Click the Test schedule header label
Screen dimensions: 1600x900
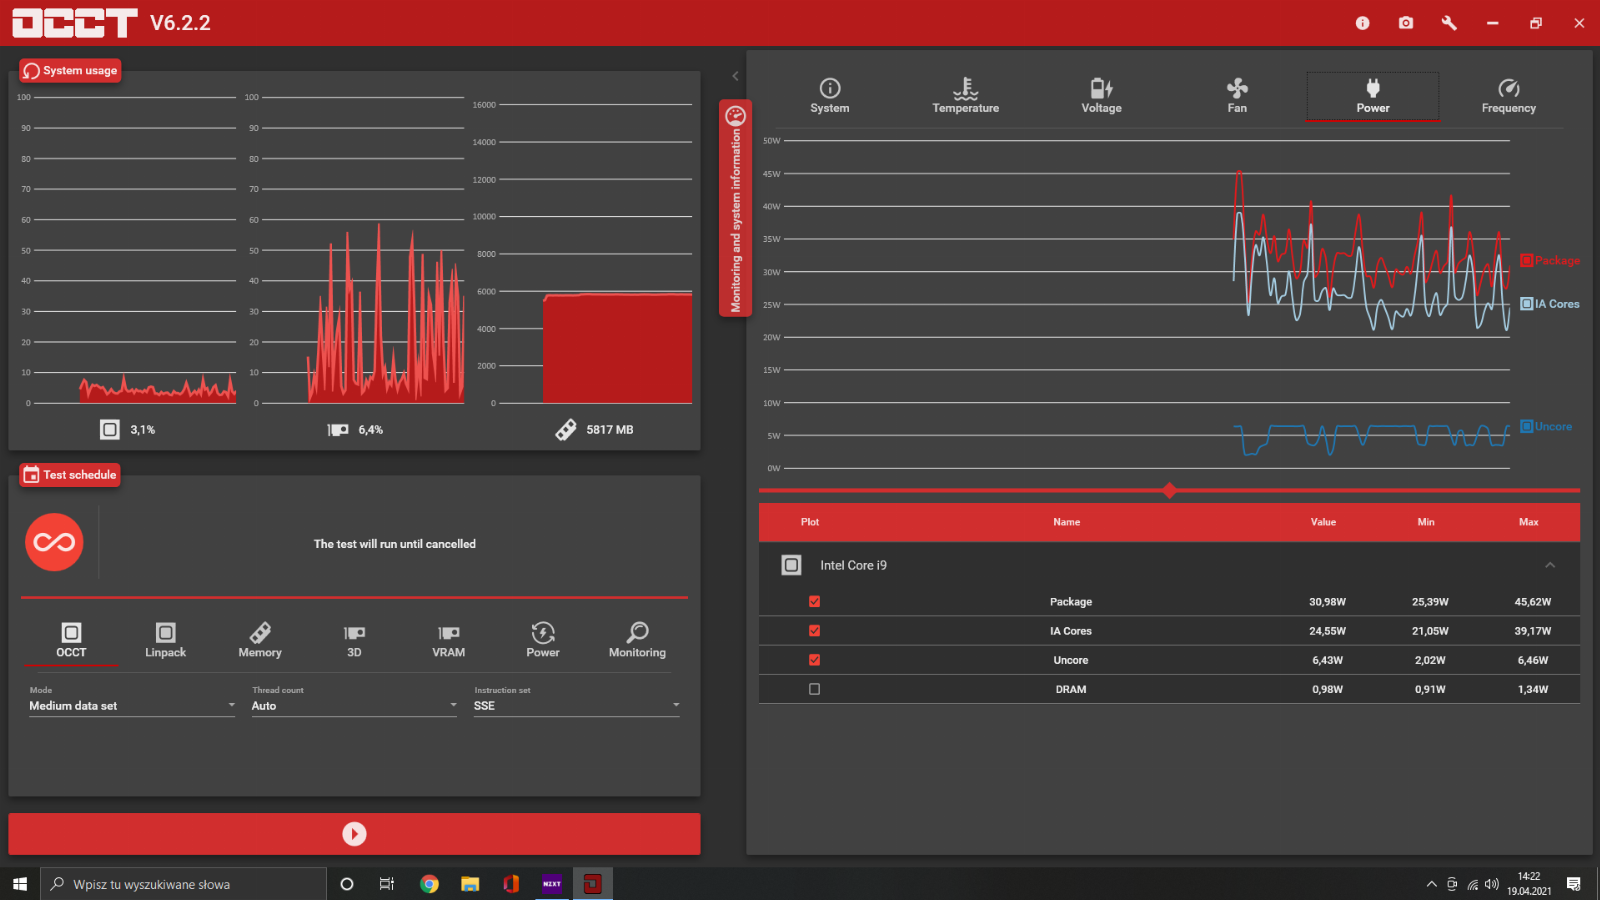[x=70, y=474]
